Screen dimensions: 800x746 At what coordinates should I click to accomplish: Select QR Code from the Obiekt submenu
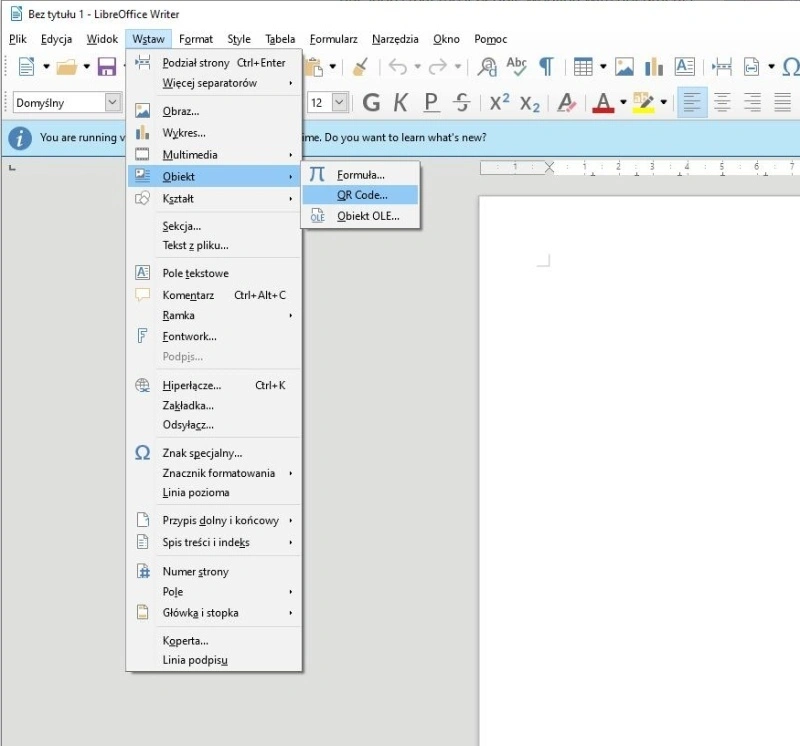point(362,195)
